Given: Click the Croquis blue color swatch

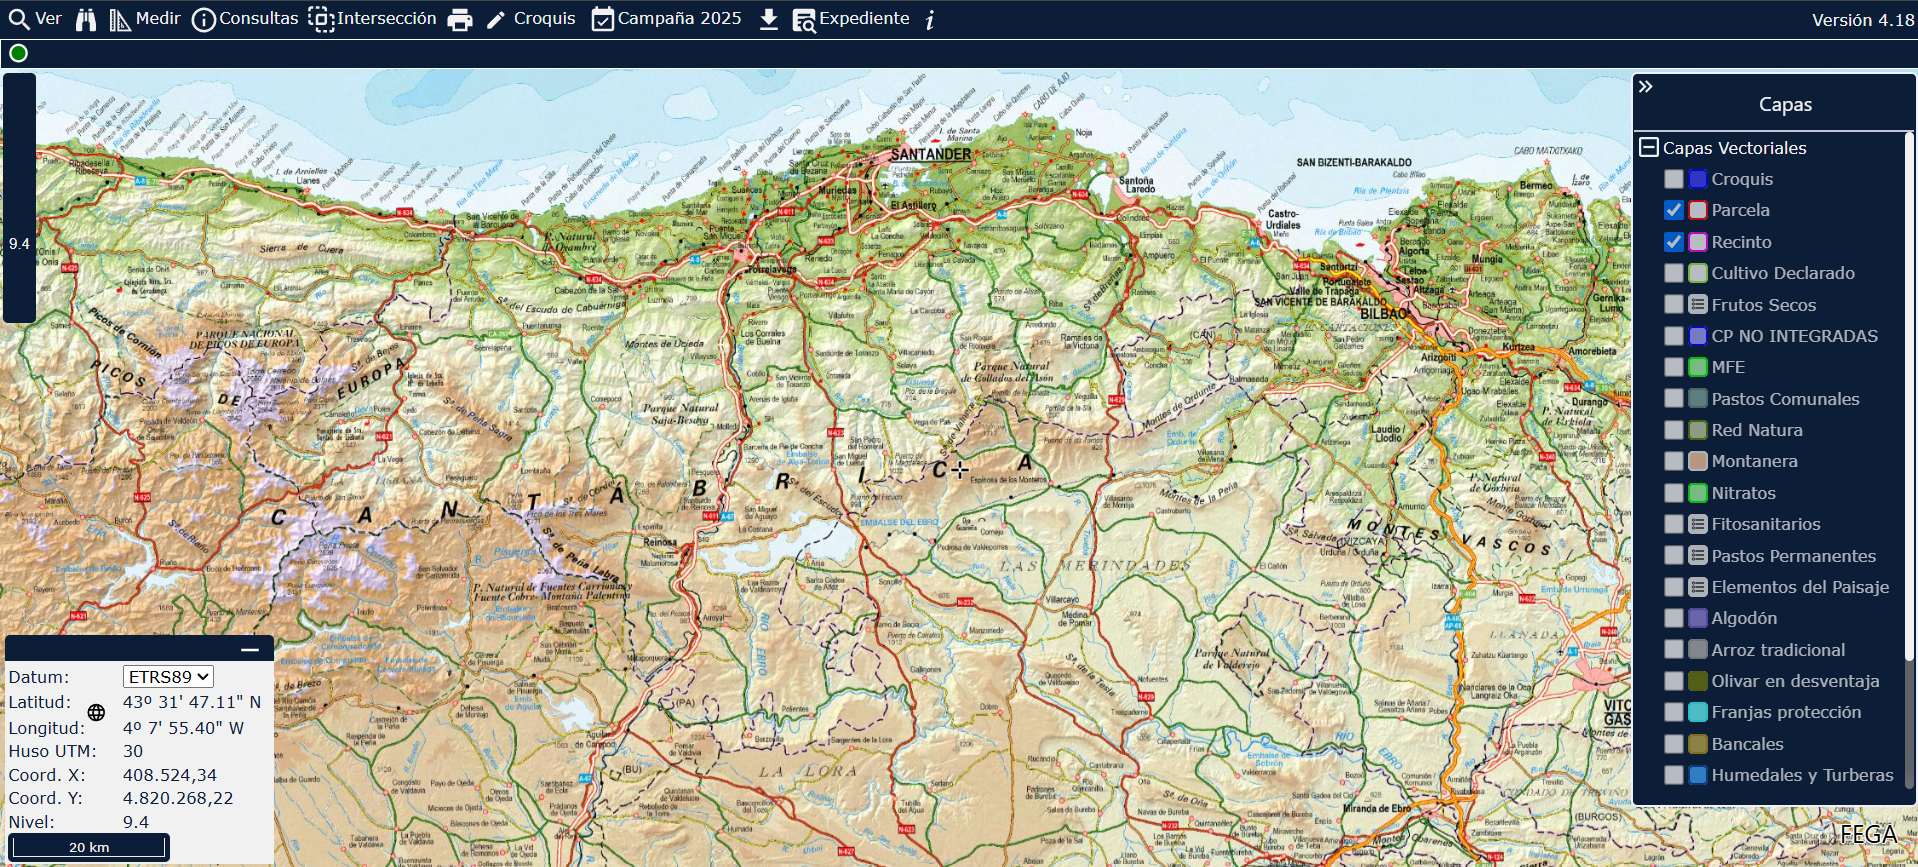Looking at the screenshot, I should point(1698,179).
